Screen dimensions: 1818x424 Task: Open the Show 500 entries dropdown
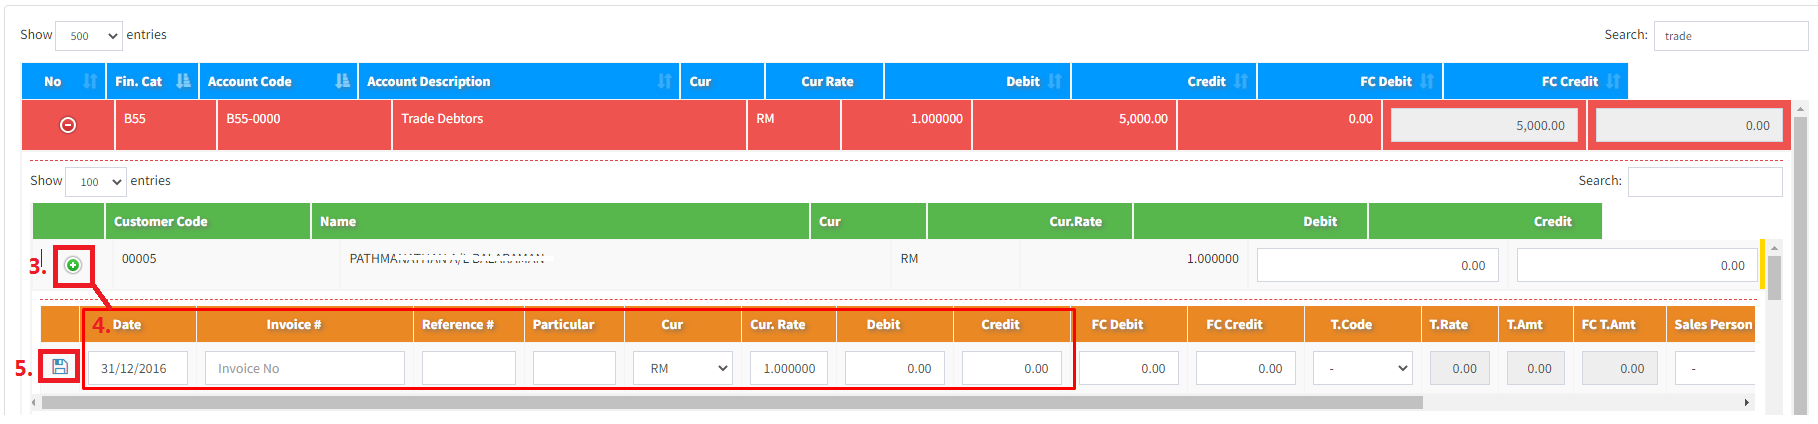[x=89, y=36]
